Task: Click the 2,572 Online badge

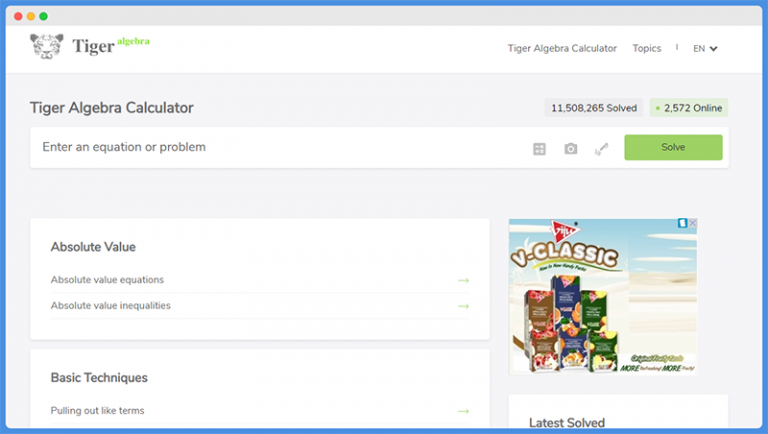Action: click(x=689, y=108)
